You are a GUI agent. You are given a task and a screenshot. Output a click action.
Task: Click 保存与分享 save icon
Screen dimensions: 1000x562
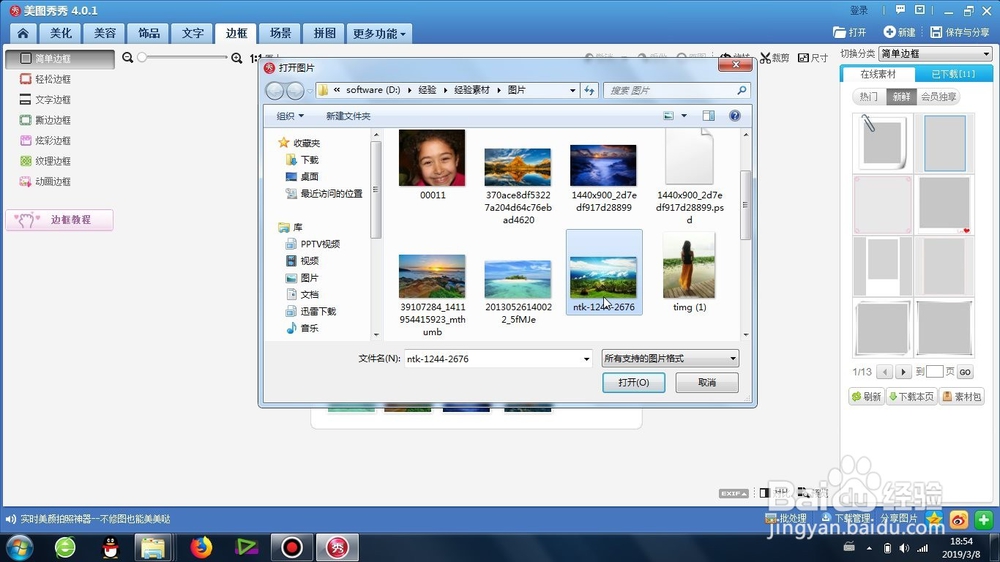(x=960, y=32)
